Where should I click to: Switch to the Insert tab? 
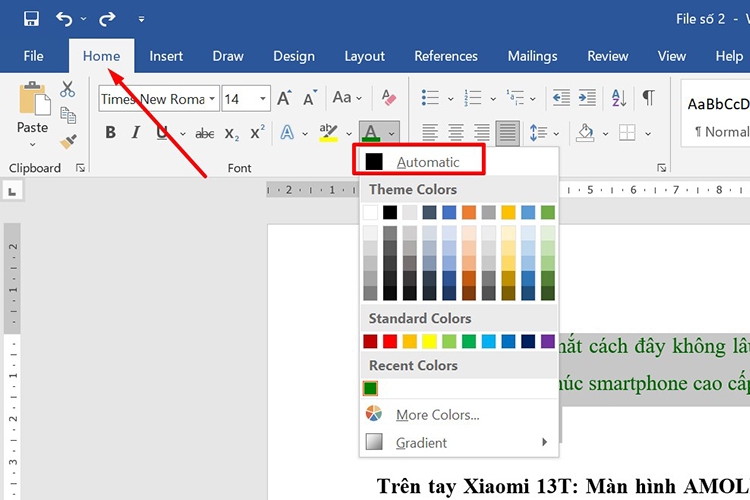166,56
